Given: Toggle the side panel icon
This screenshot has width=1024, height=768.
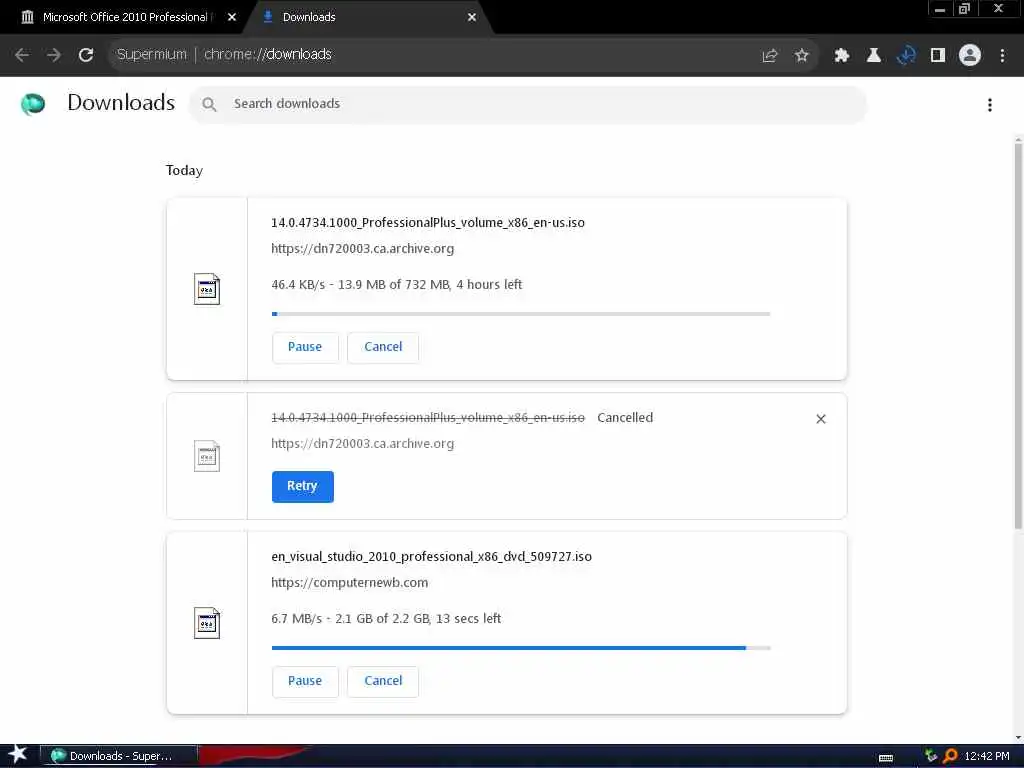Looking at the screenshot, I should 938,56.
